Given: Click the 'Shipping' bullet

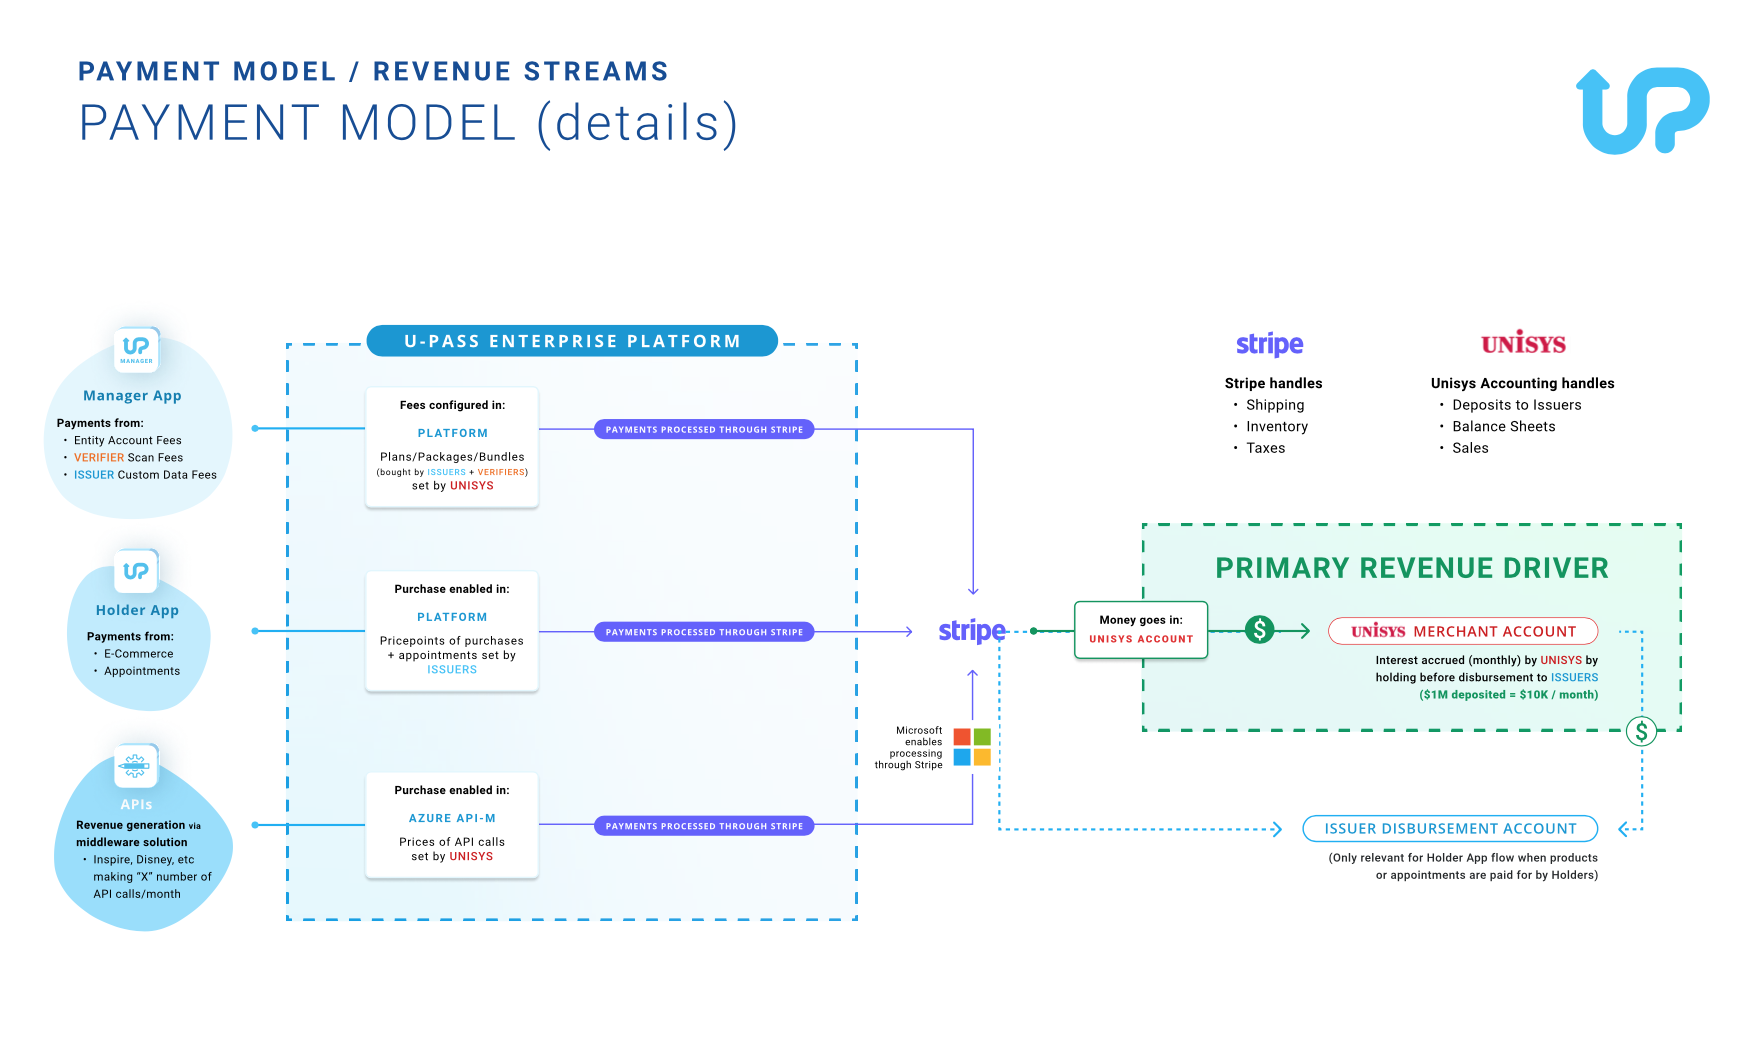Looking at the screenshot, I should (x=1275, y=405).
